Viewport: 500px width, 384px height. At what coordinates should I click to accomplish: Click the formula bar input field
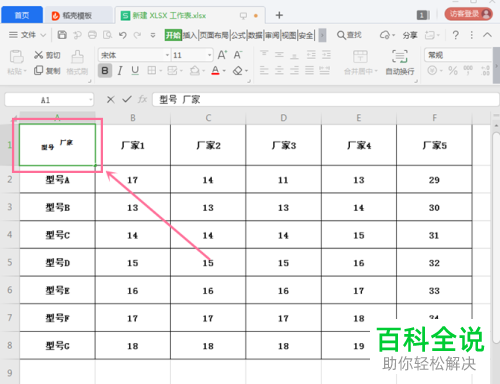click(326, 99)
